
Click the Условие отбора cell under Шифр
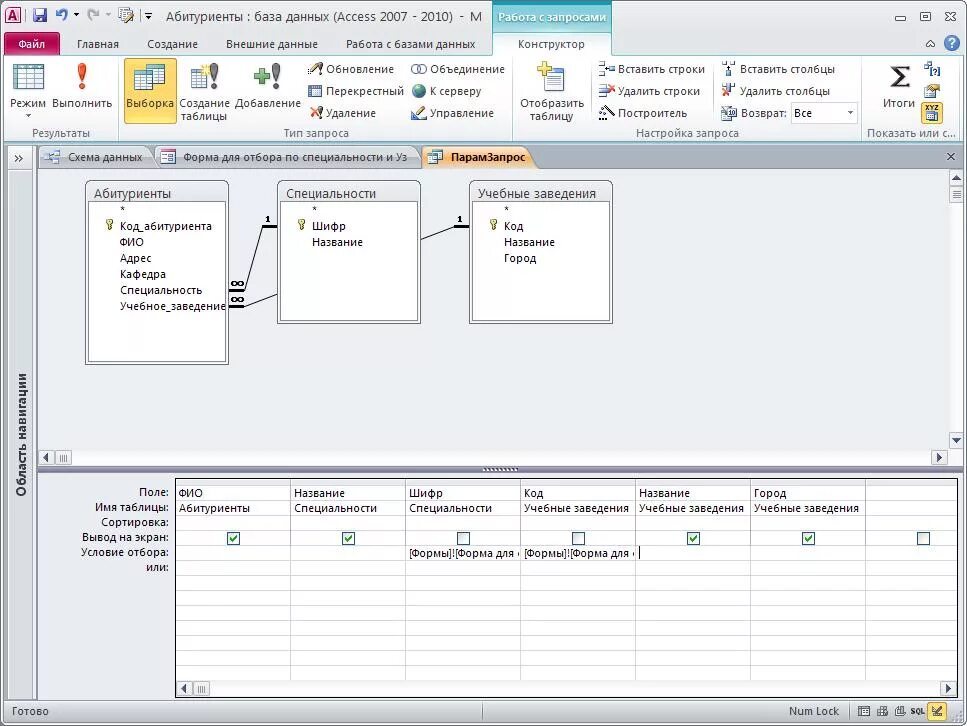(x=463, y=553)
